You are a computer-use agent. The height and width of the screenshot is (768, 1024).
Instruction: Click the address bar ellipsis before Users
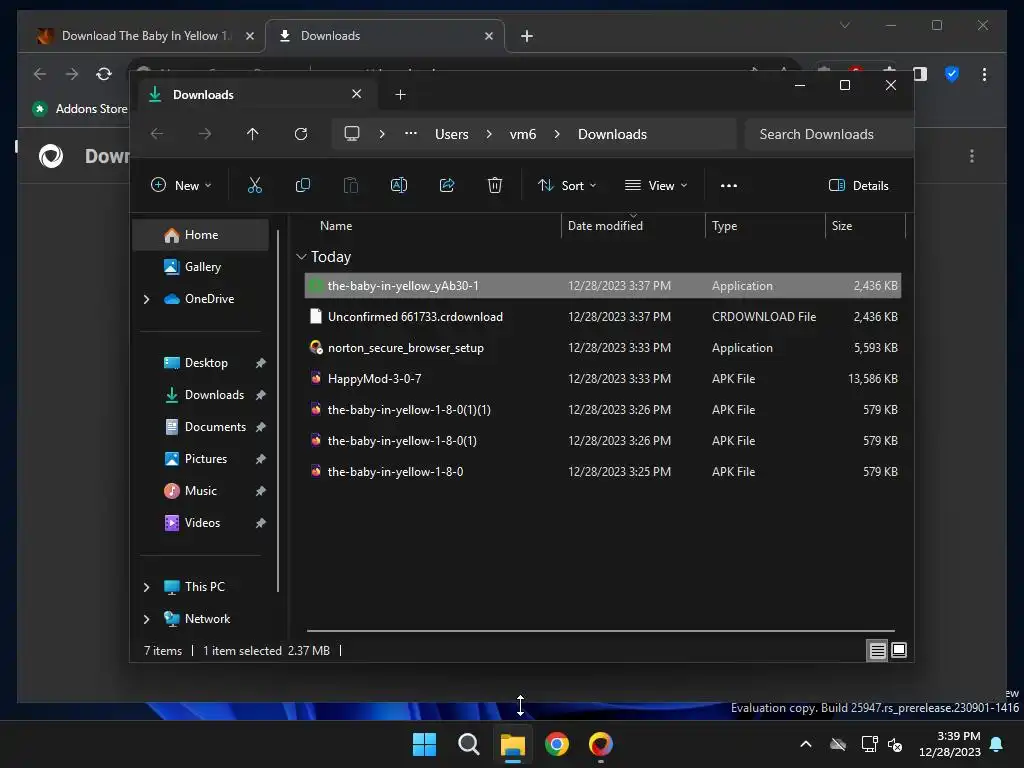click(x=411, y=133)
